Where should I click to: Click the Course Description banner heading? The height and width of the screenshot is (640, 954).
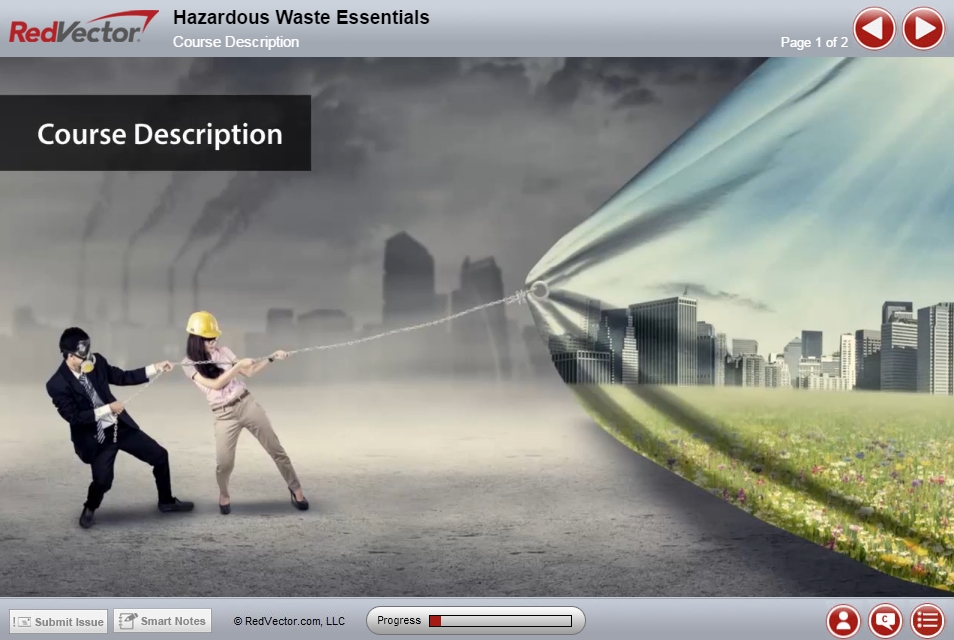coord(160,134)
